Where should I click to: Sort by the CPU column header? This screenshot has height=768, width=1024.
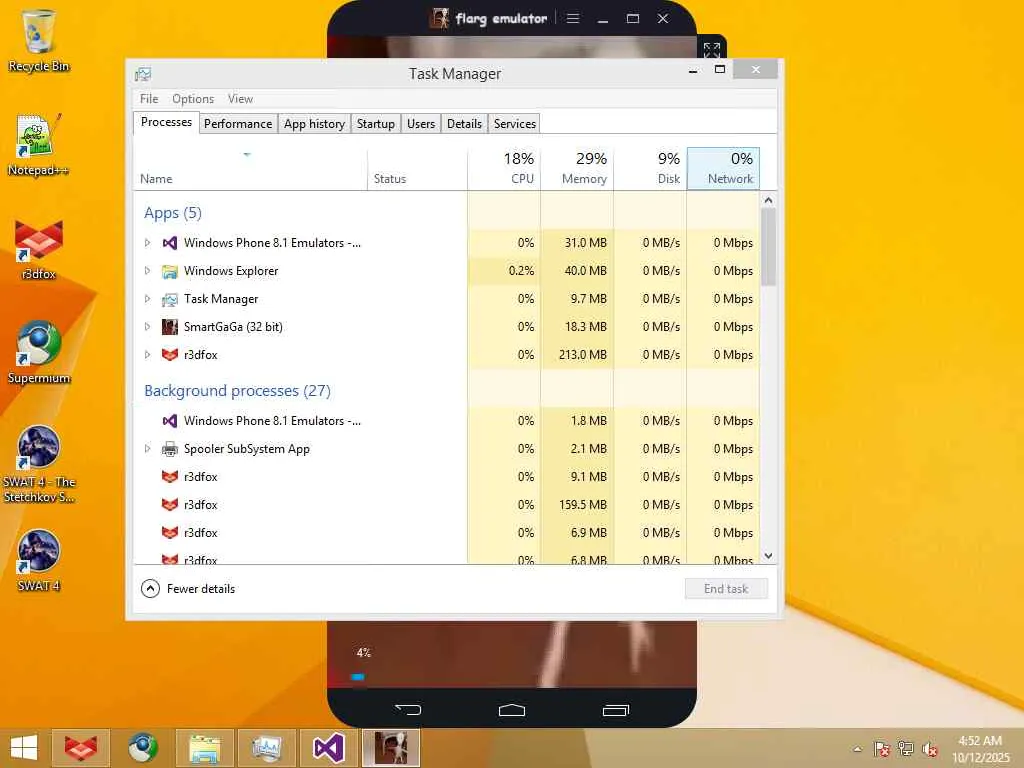(x=504, y=169)
